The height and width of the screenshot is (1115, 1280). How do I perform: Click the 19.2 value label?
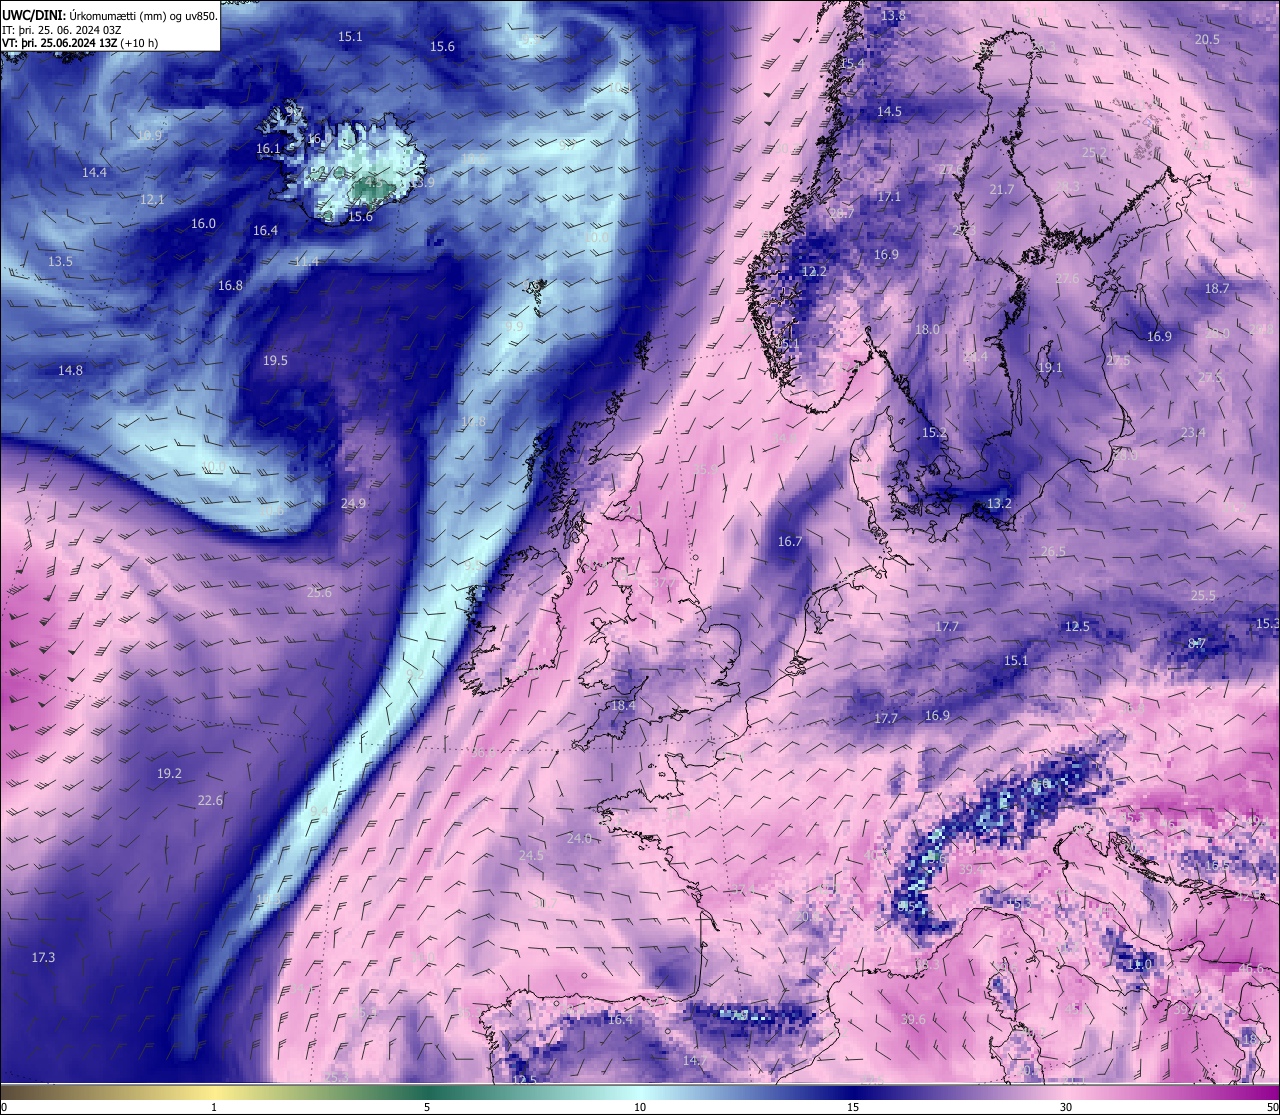[169, 774]
